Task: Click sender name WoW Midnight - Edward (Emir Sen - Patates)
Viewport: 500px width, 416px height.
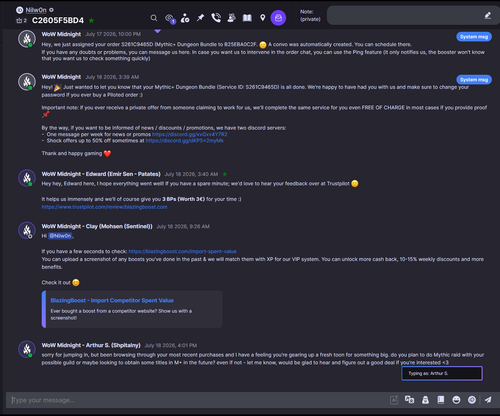Action: [101, 174]
